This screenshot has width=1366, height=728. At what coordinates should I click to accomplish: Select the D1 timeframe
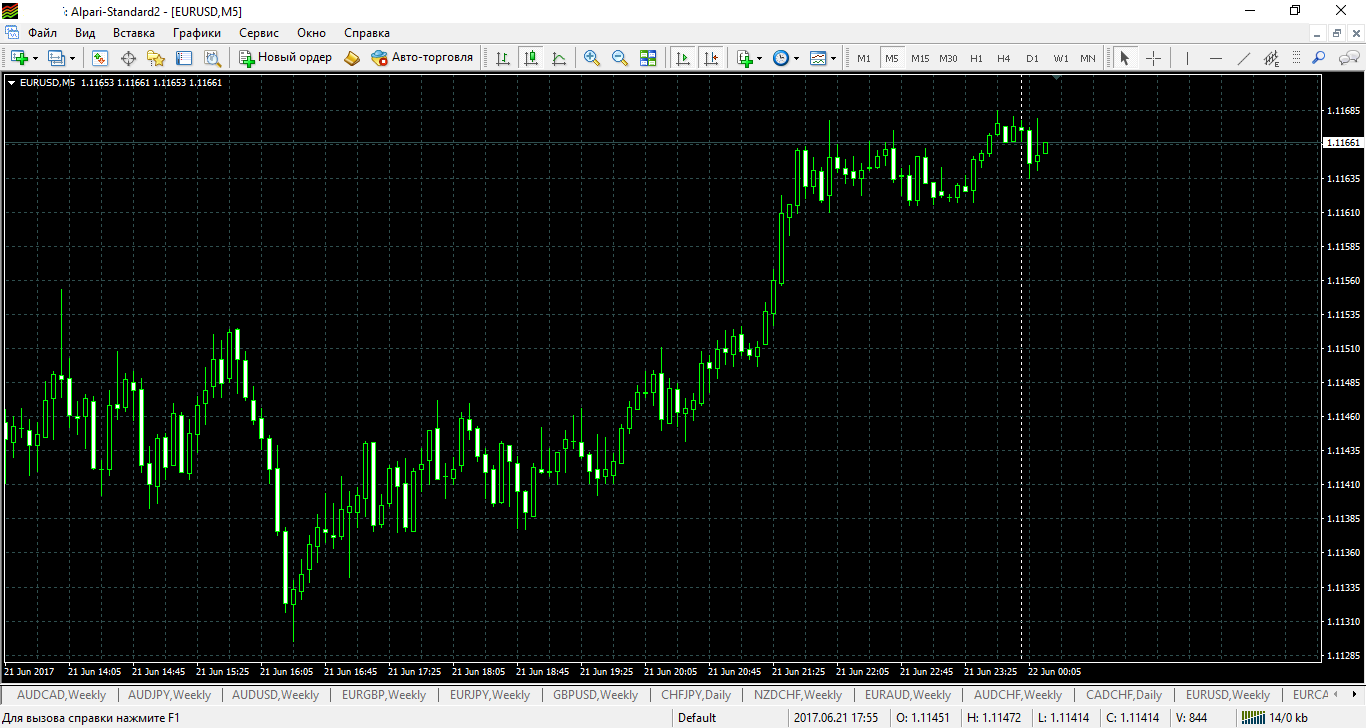coord(1032,58)
